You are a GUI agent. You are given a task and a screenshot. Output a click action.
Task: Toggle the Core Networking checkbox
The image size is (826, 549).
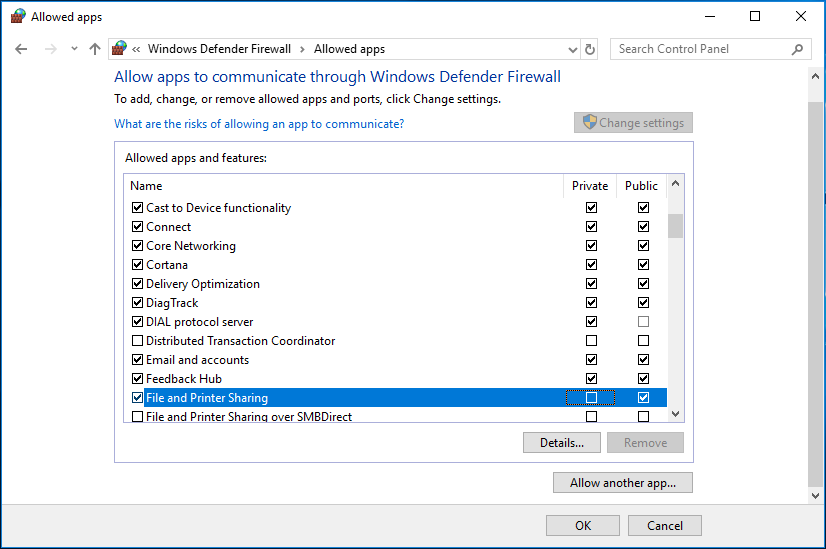click(x=137, y=246)
